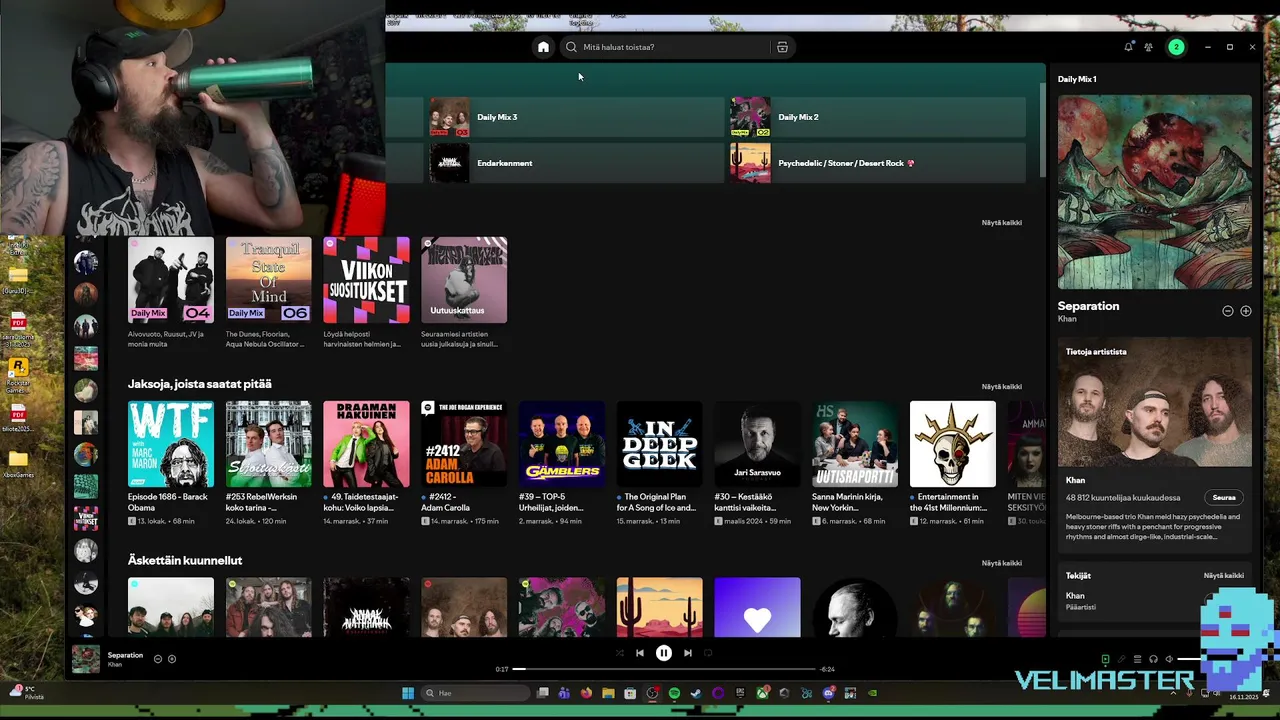
Task: Open WTF Episode 1686 Barack Obama
Action: click(171, 444)
